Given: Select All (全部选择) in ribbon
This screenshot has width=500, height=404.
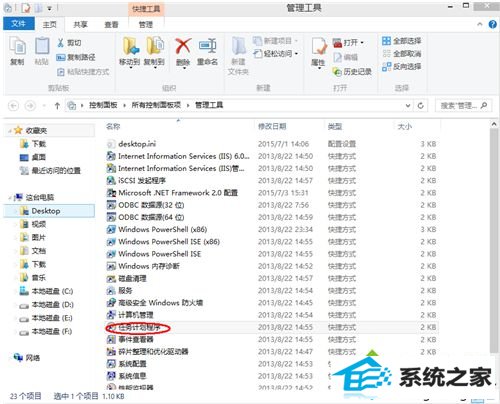Looking at the screenshot, I should pos(402,41).
